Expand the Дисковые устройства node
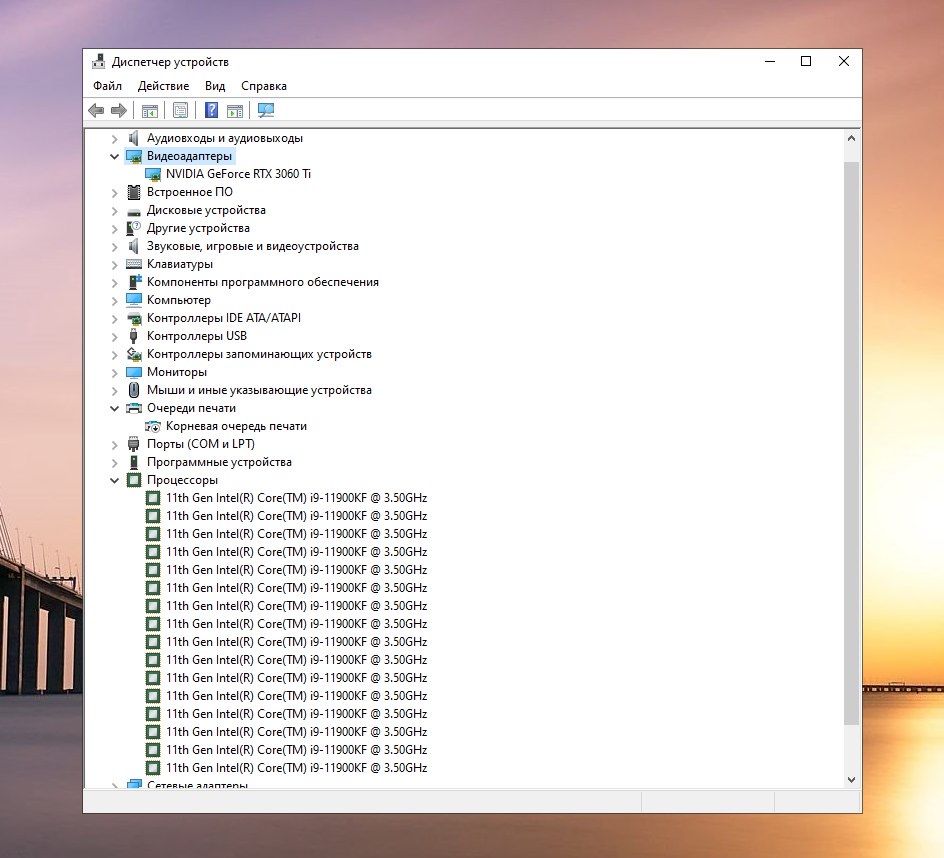The width and height of the screenshot is (944, 858). point(114,211)
